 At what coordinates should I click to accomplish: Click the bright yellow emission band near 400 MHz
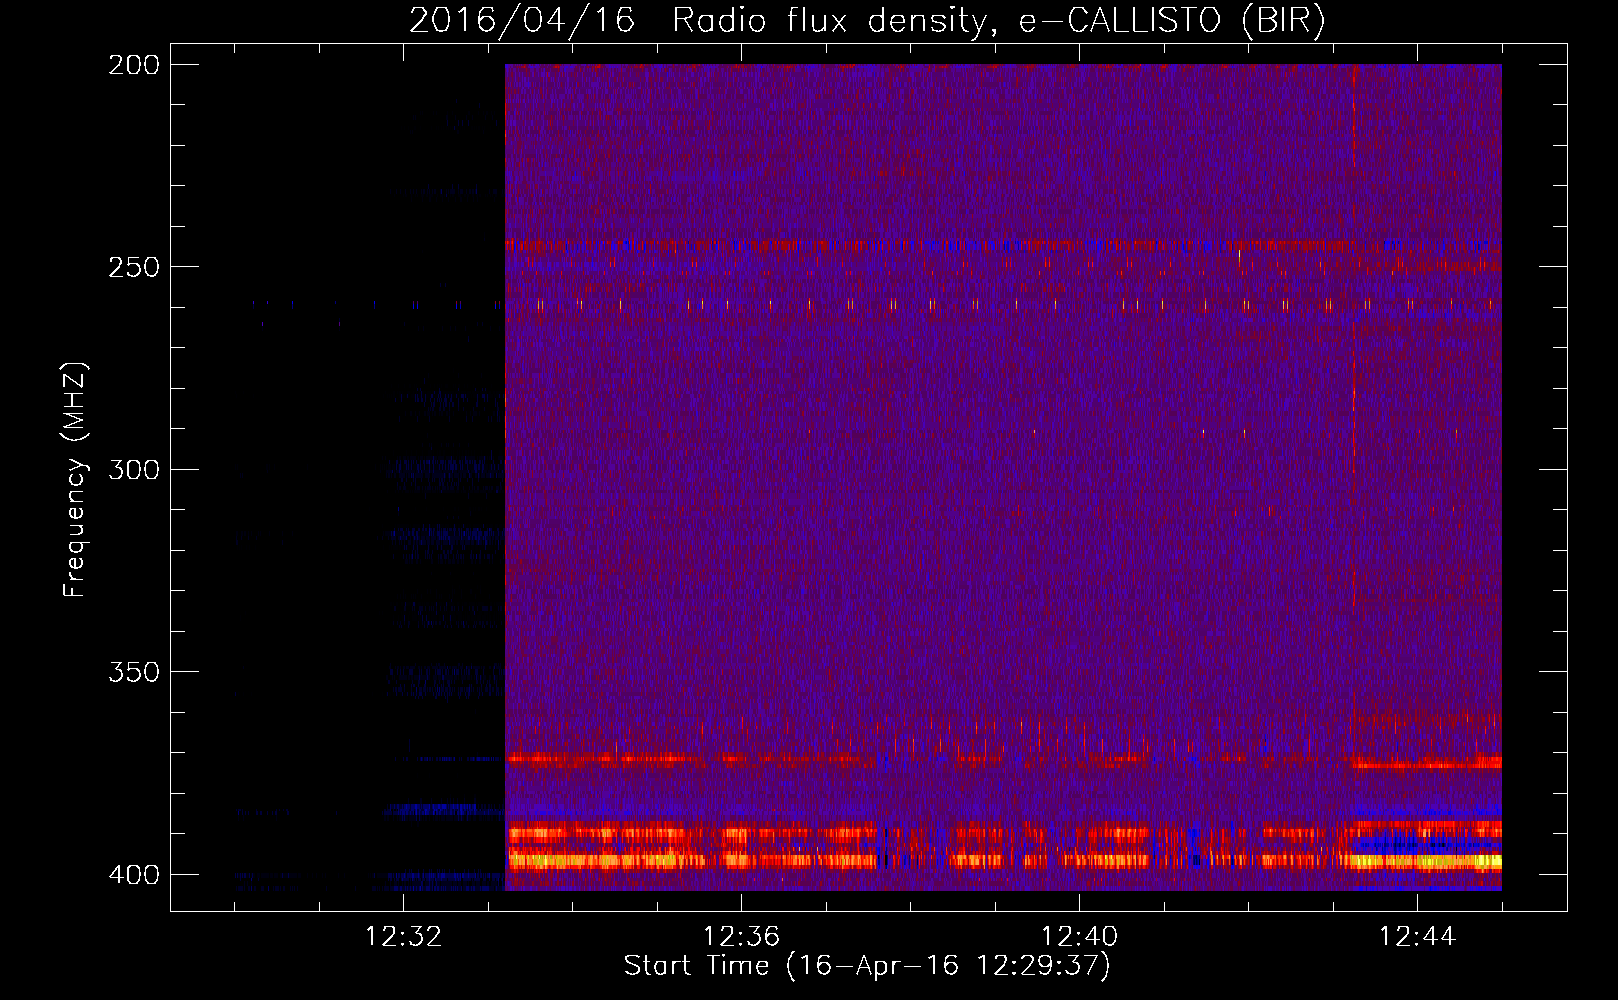click(1003, 860)
